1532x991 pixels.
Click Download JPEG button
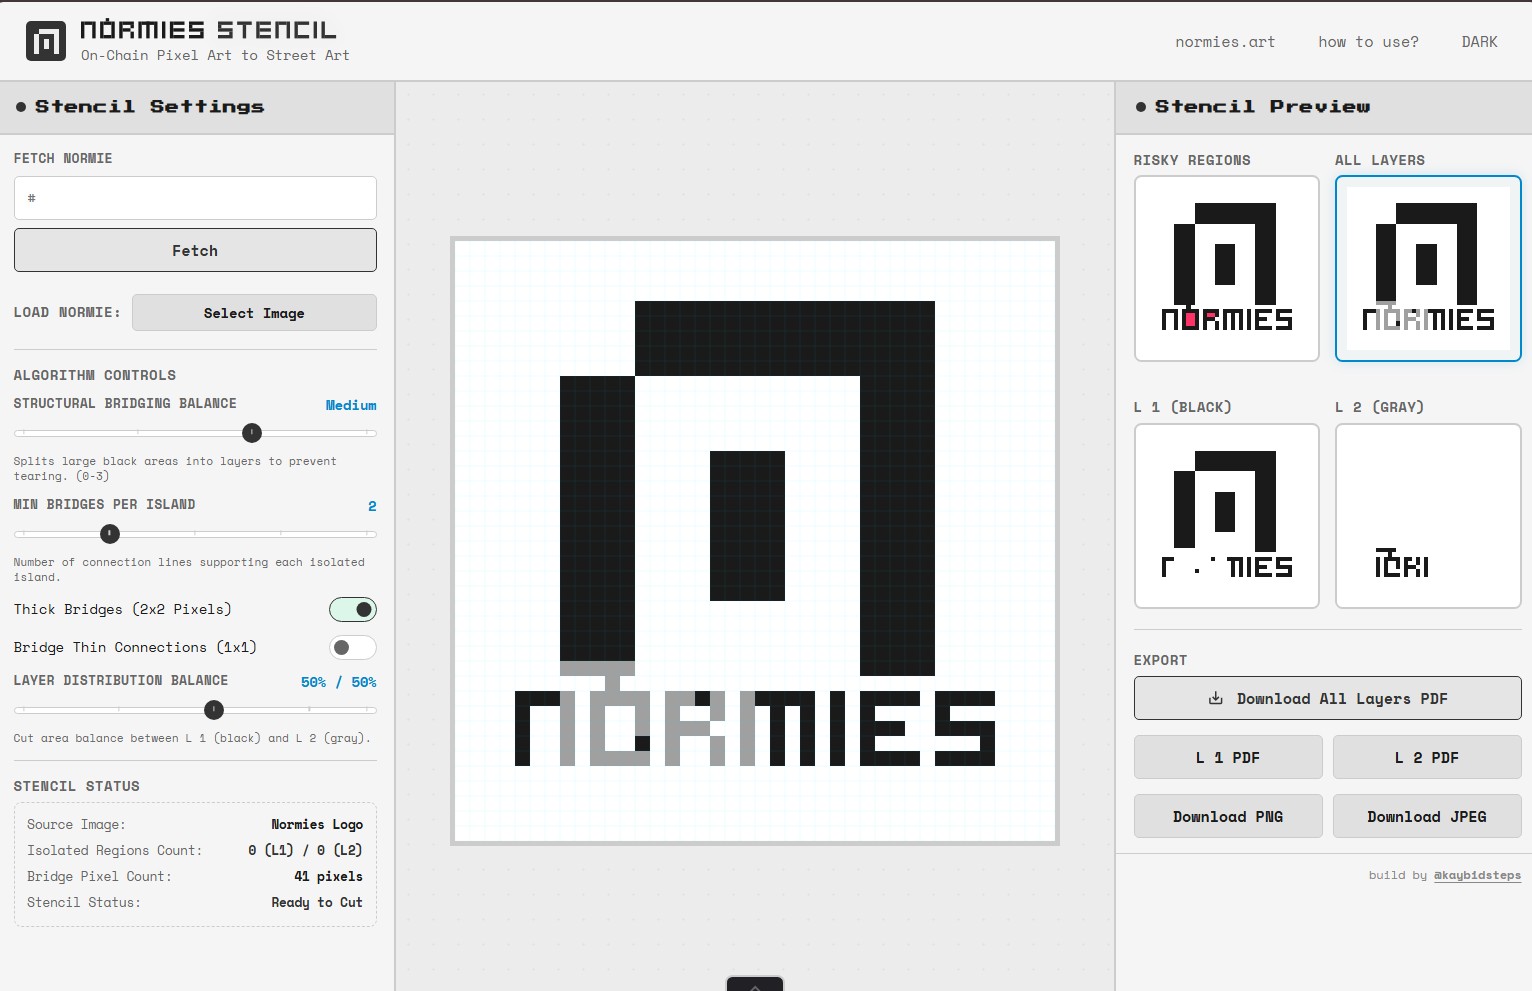click(1427, 816)
